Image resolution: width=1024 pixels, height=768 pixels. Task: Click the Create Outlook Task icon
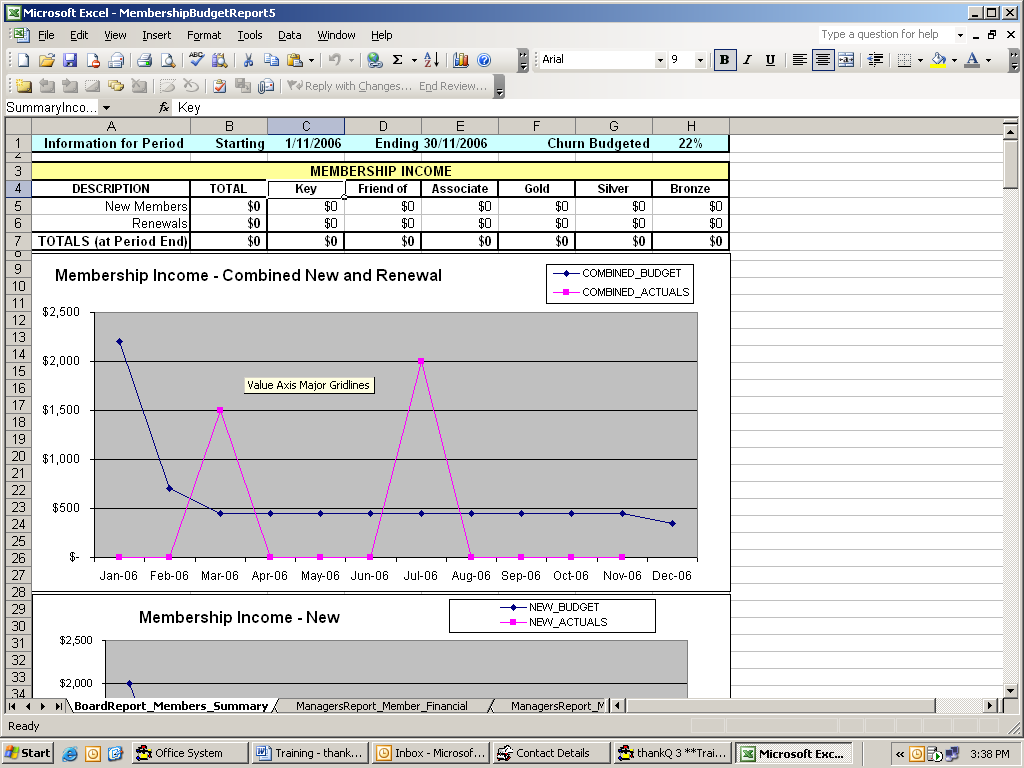point(220,86)
